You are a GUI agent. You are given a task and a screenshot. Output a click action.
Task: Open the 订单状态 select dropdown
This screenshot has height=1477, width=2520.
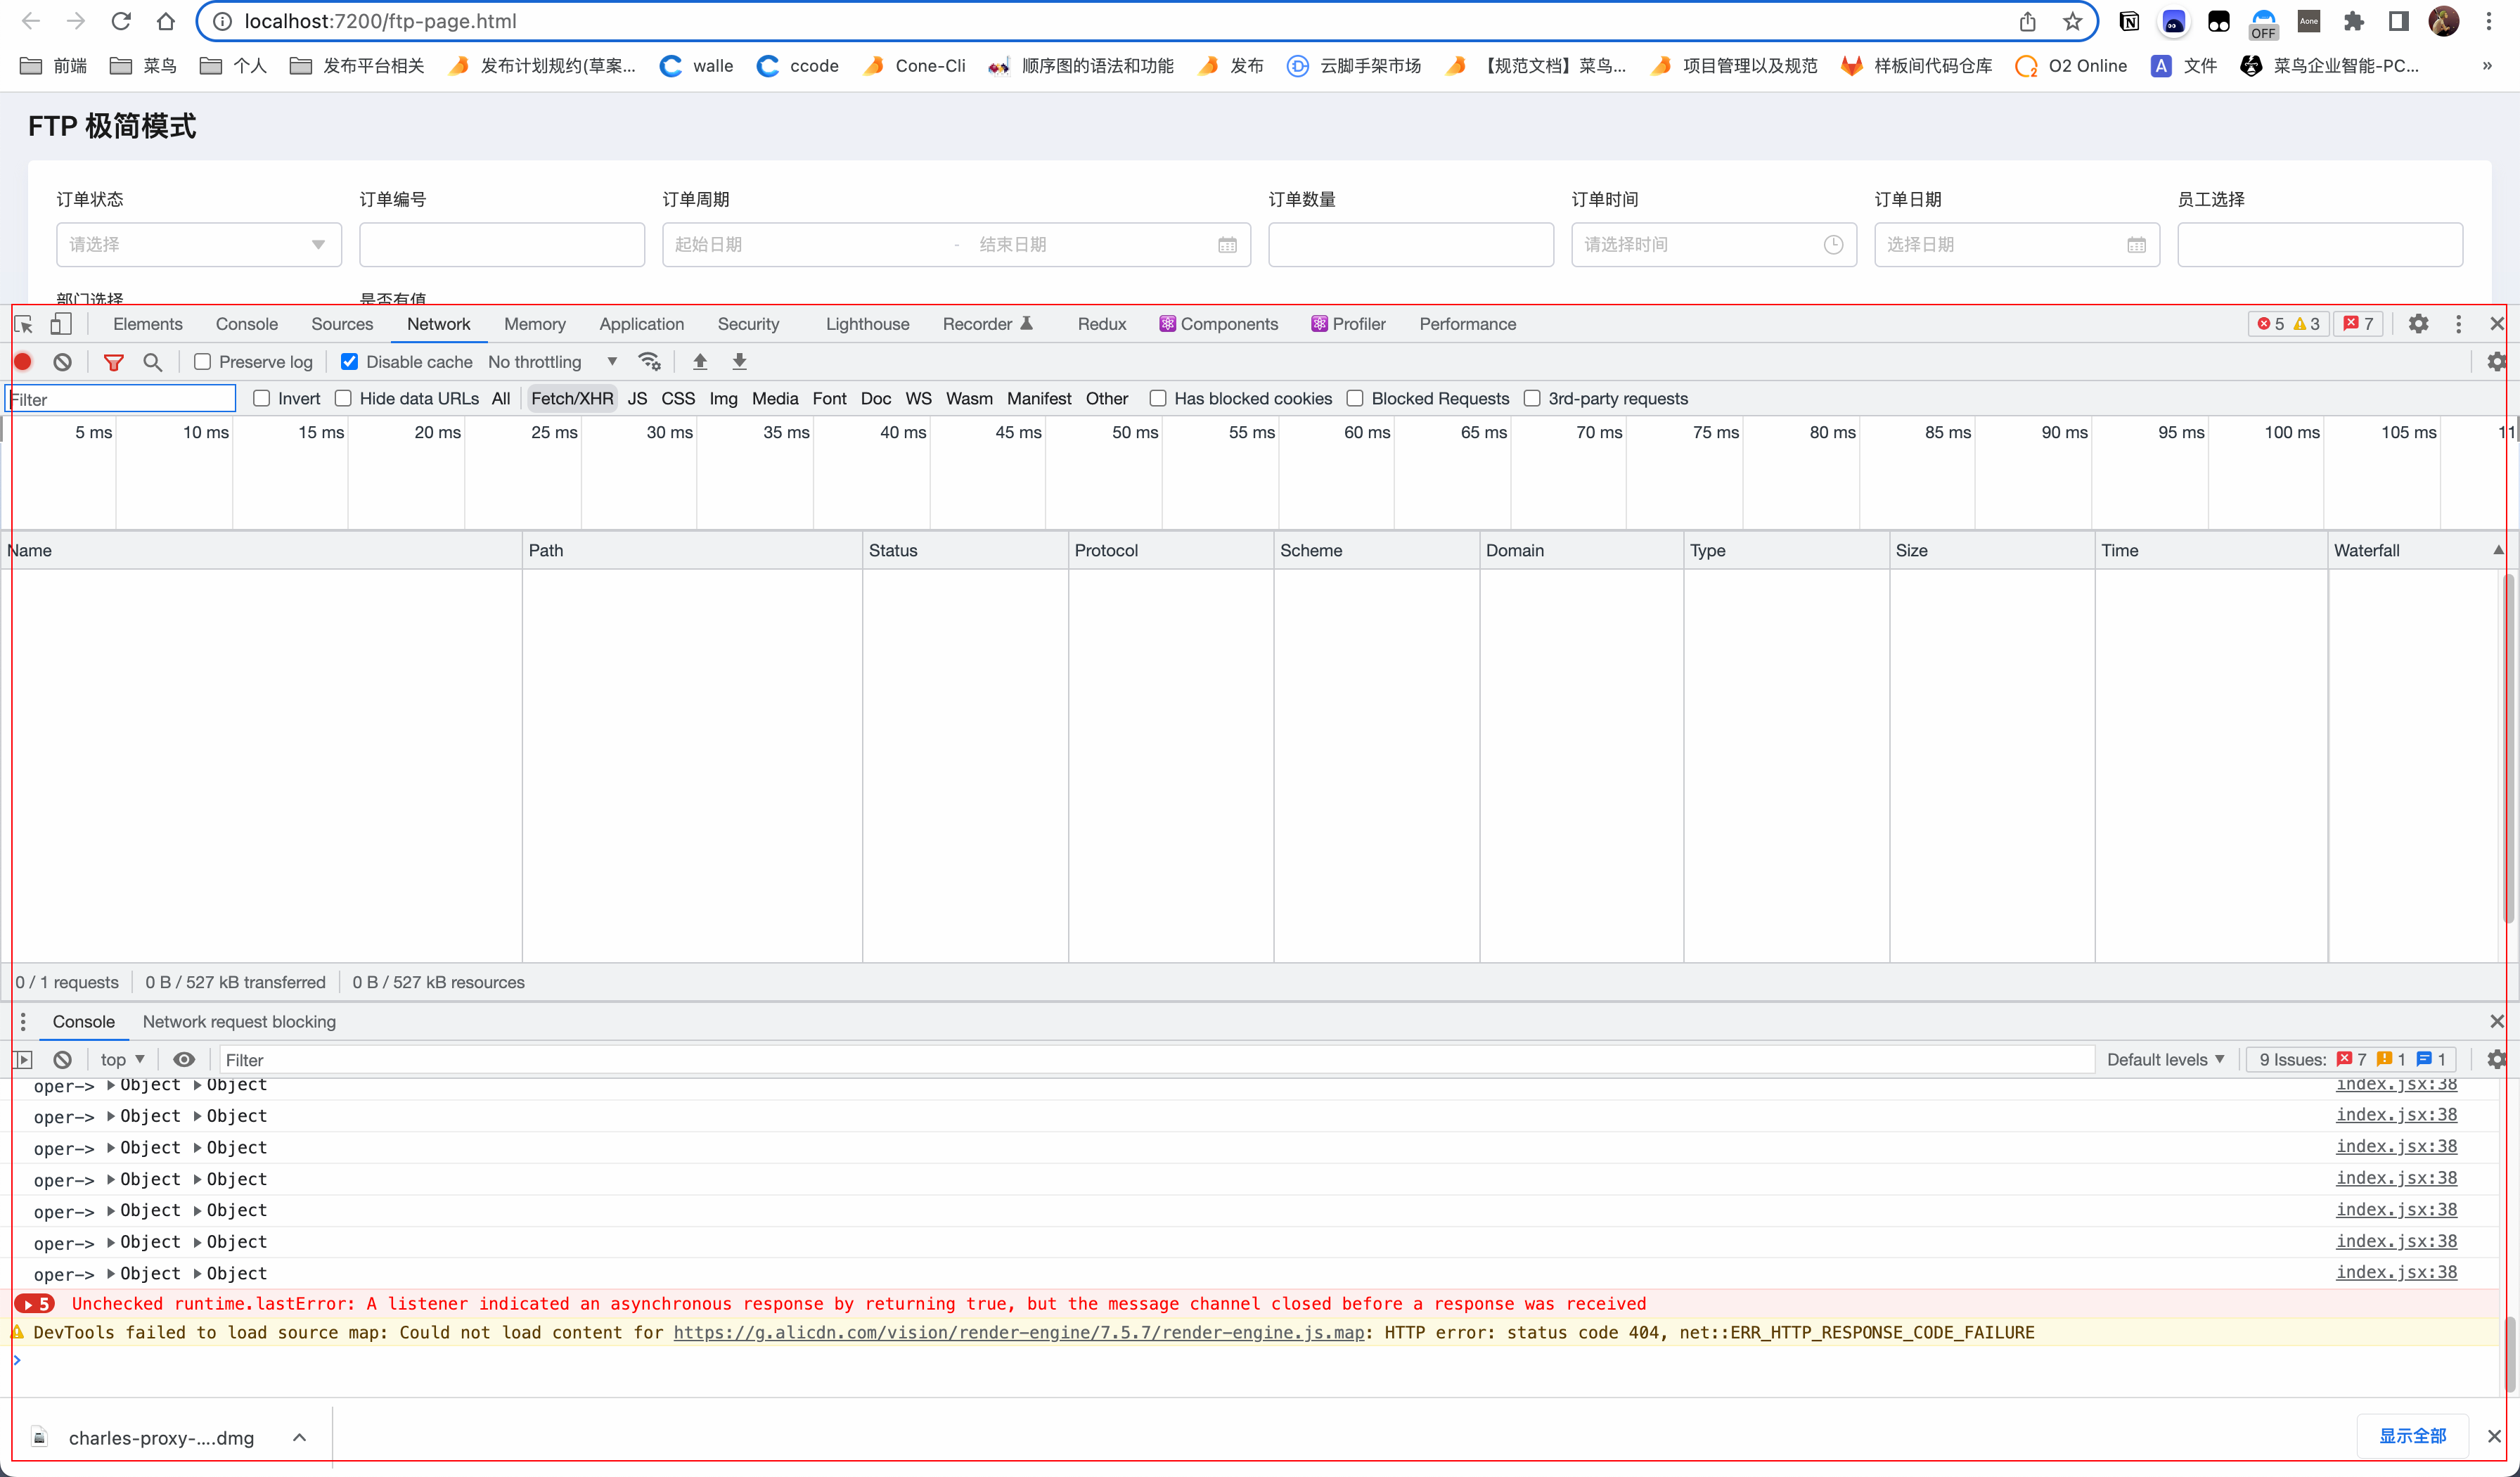198,245
